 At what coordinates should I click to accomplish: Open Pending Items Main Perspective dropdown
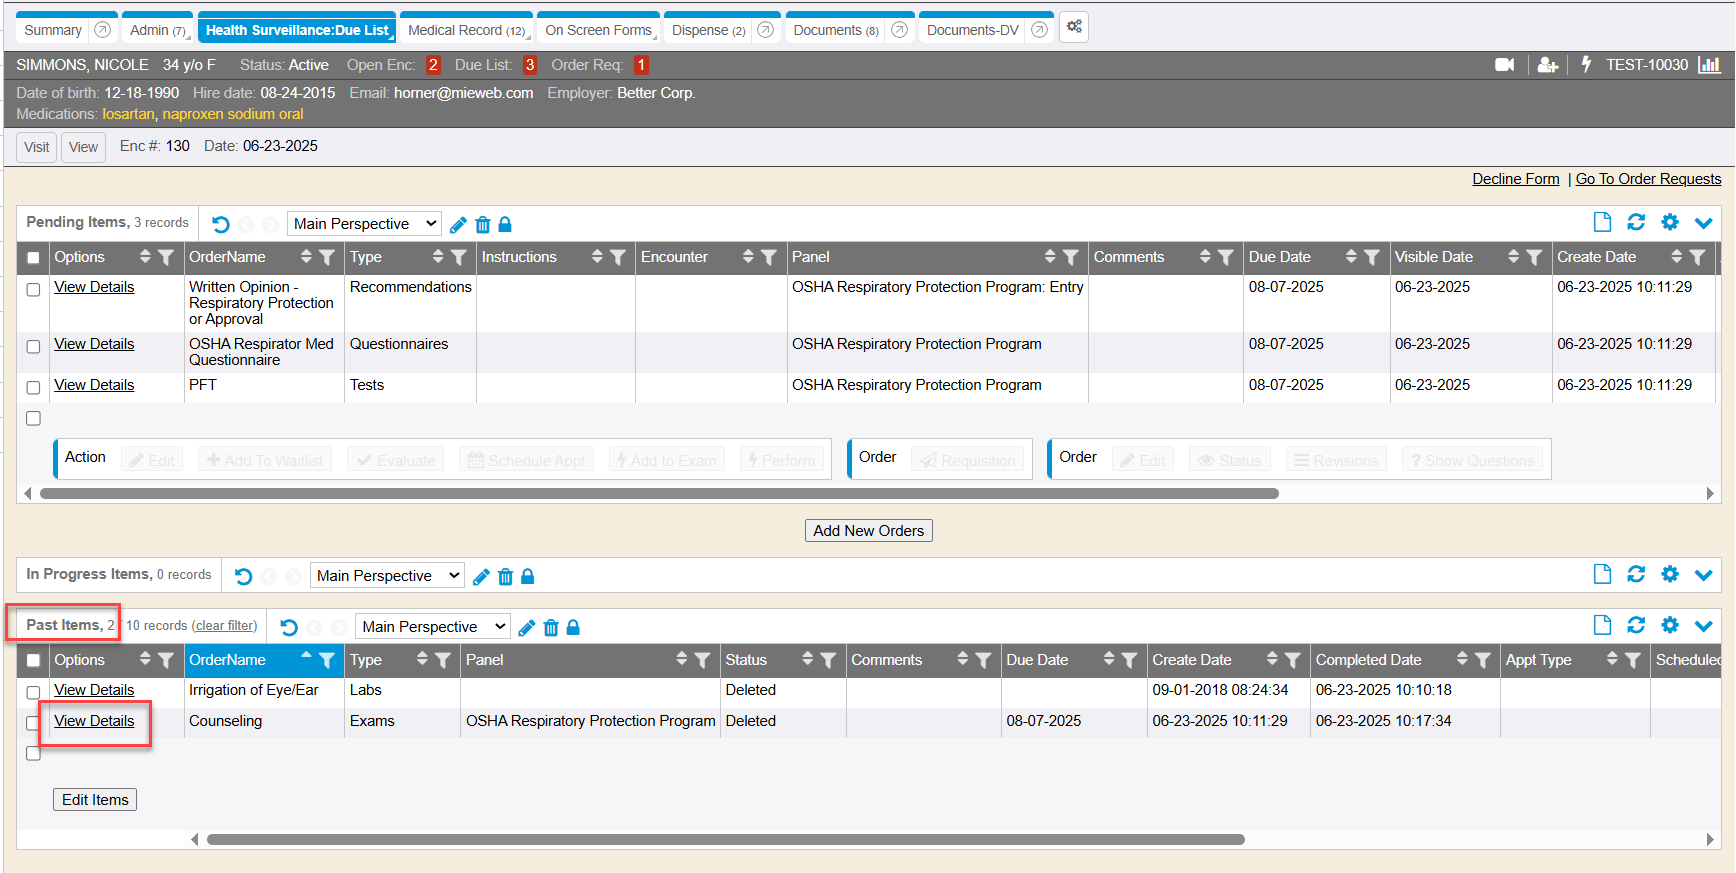(x=365, y=224)
